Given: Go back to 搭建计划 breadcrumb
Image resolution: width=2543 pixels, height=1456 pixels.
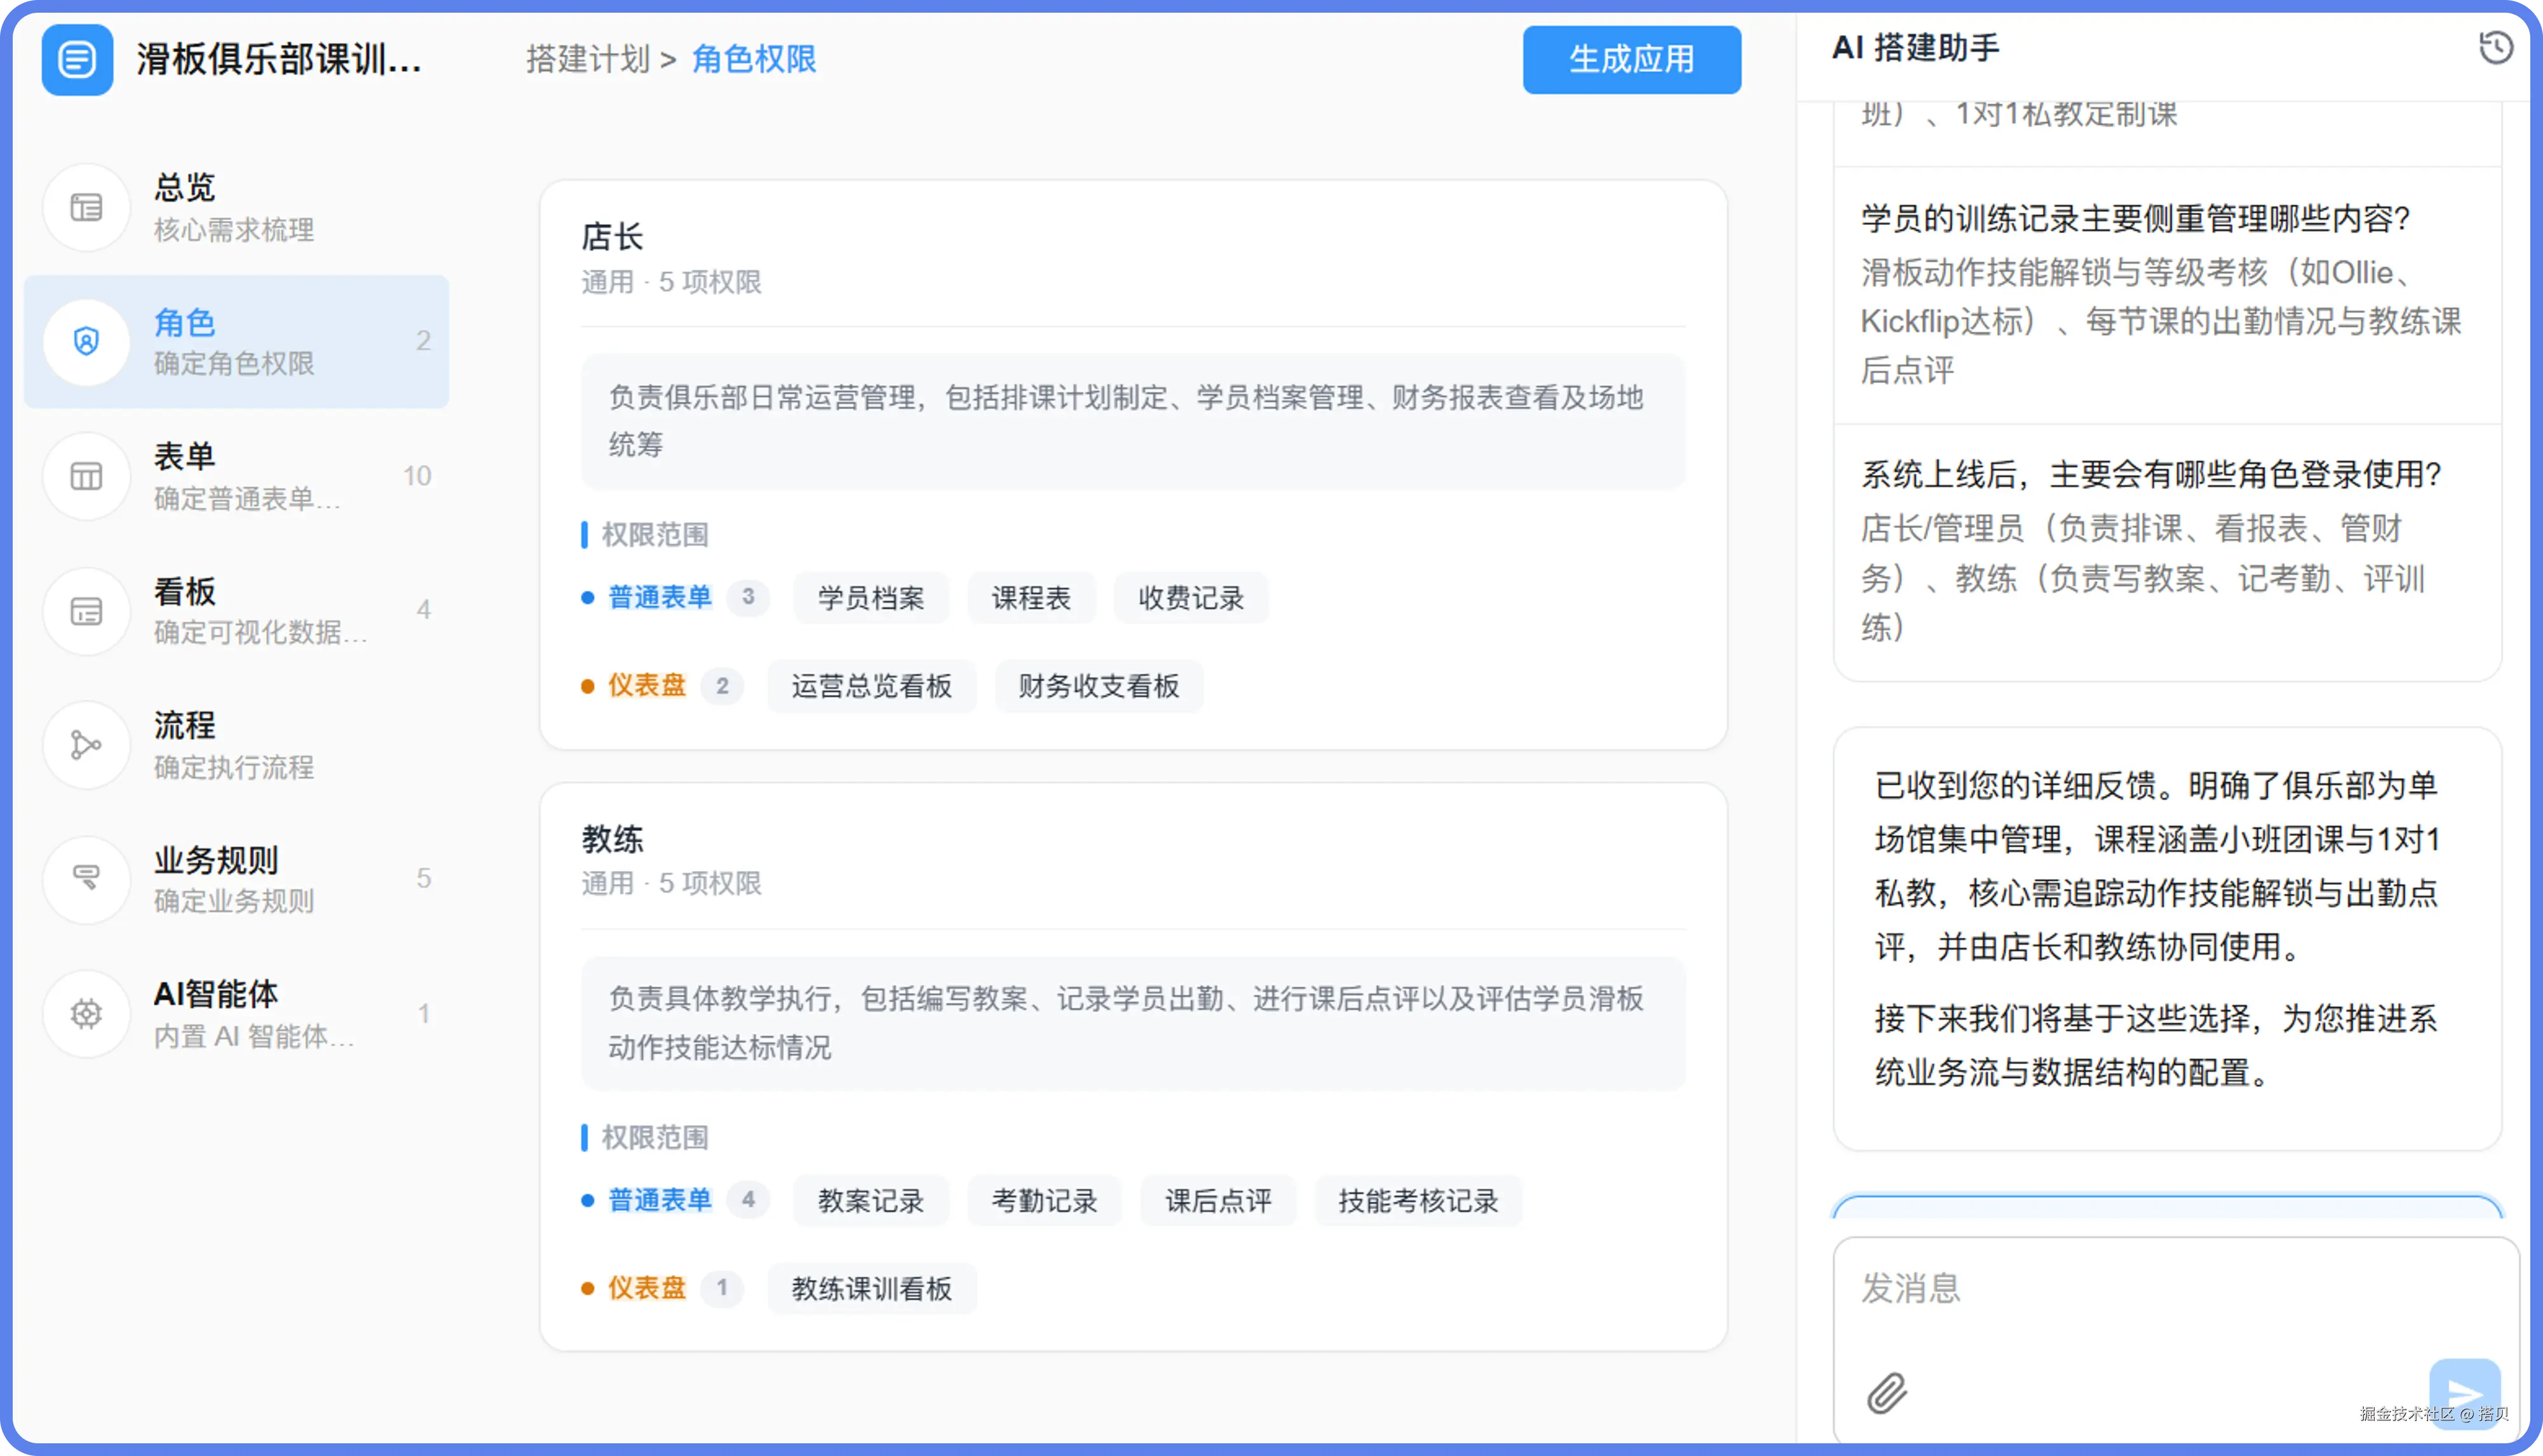Looking at the screenshot, I should pos(588,60).
